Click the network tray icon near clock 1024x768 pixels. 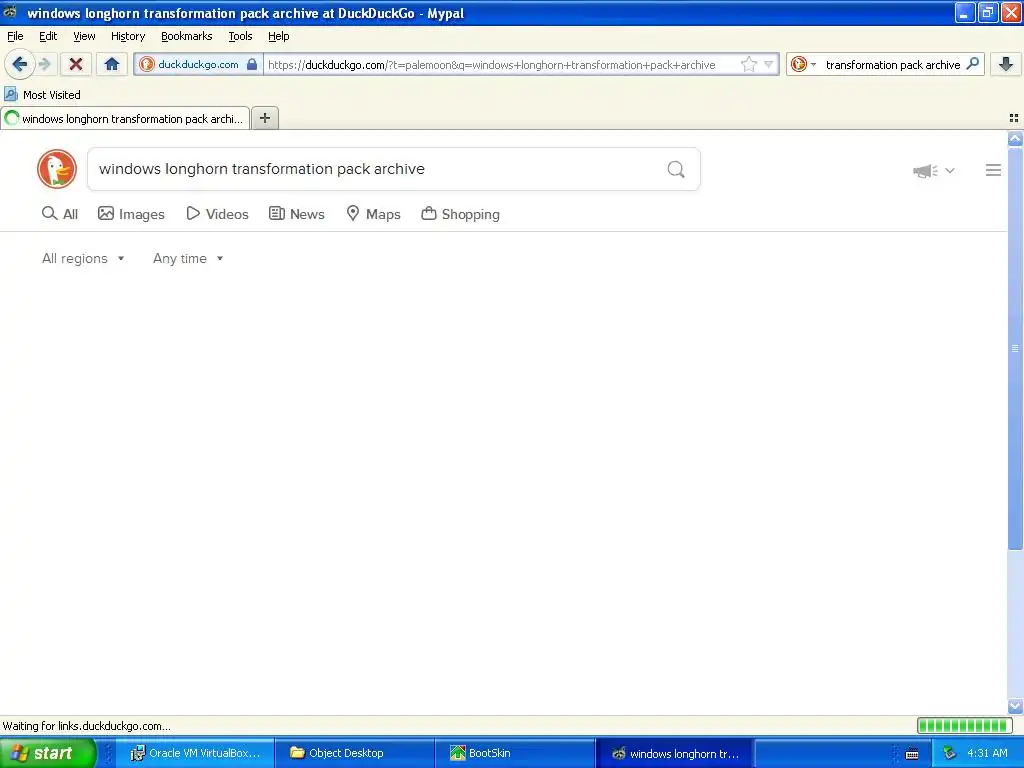click(949, 754)
